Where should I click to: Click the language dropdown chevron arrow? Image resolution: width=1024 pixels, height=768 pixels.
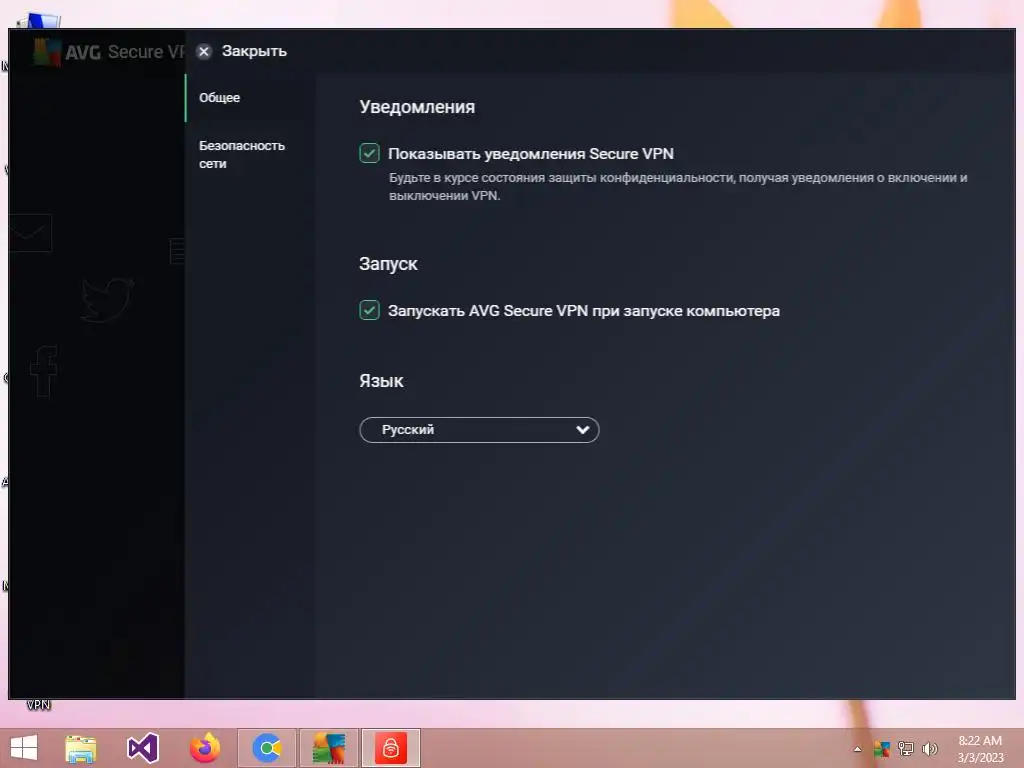[x=583, y=430]
